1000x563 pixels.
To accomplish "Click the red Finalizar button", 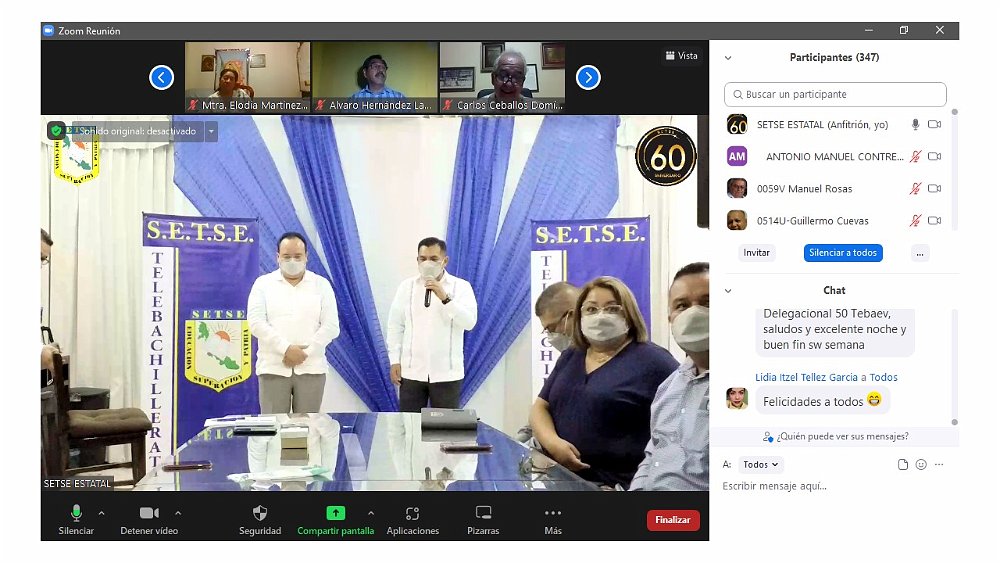I will point(673,520).
